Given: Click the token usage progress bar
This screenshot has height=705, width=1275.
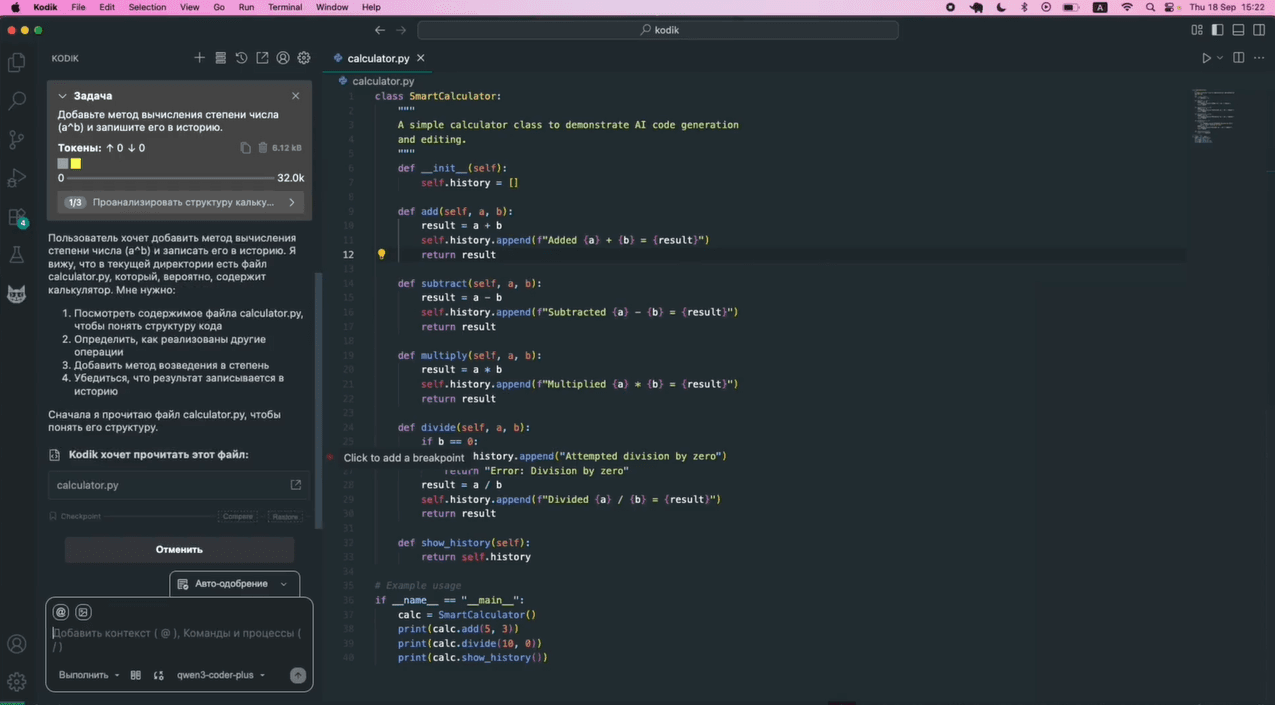Looking at the screenshot, I should [x=170, y=178].
